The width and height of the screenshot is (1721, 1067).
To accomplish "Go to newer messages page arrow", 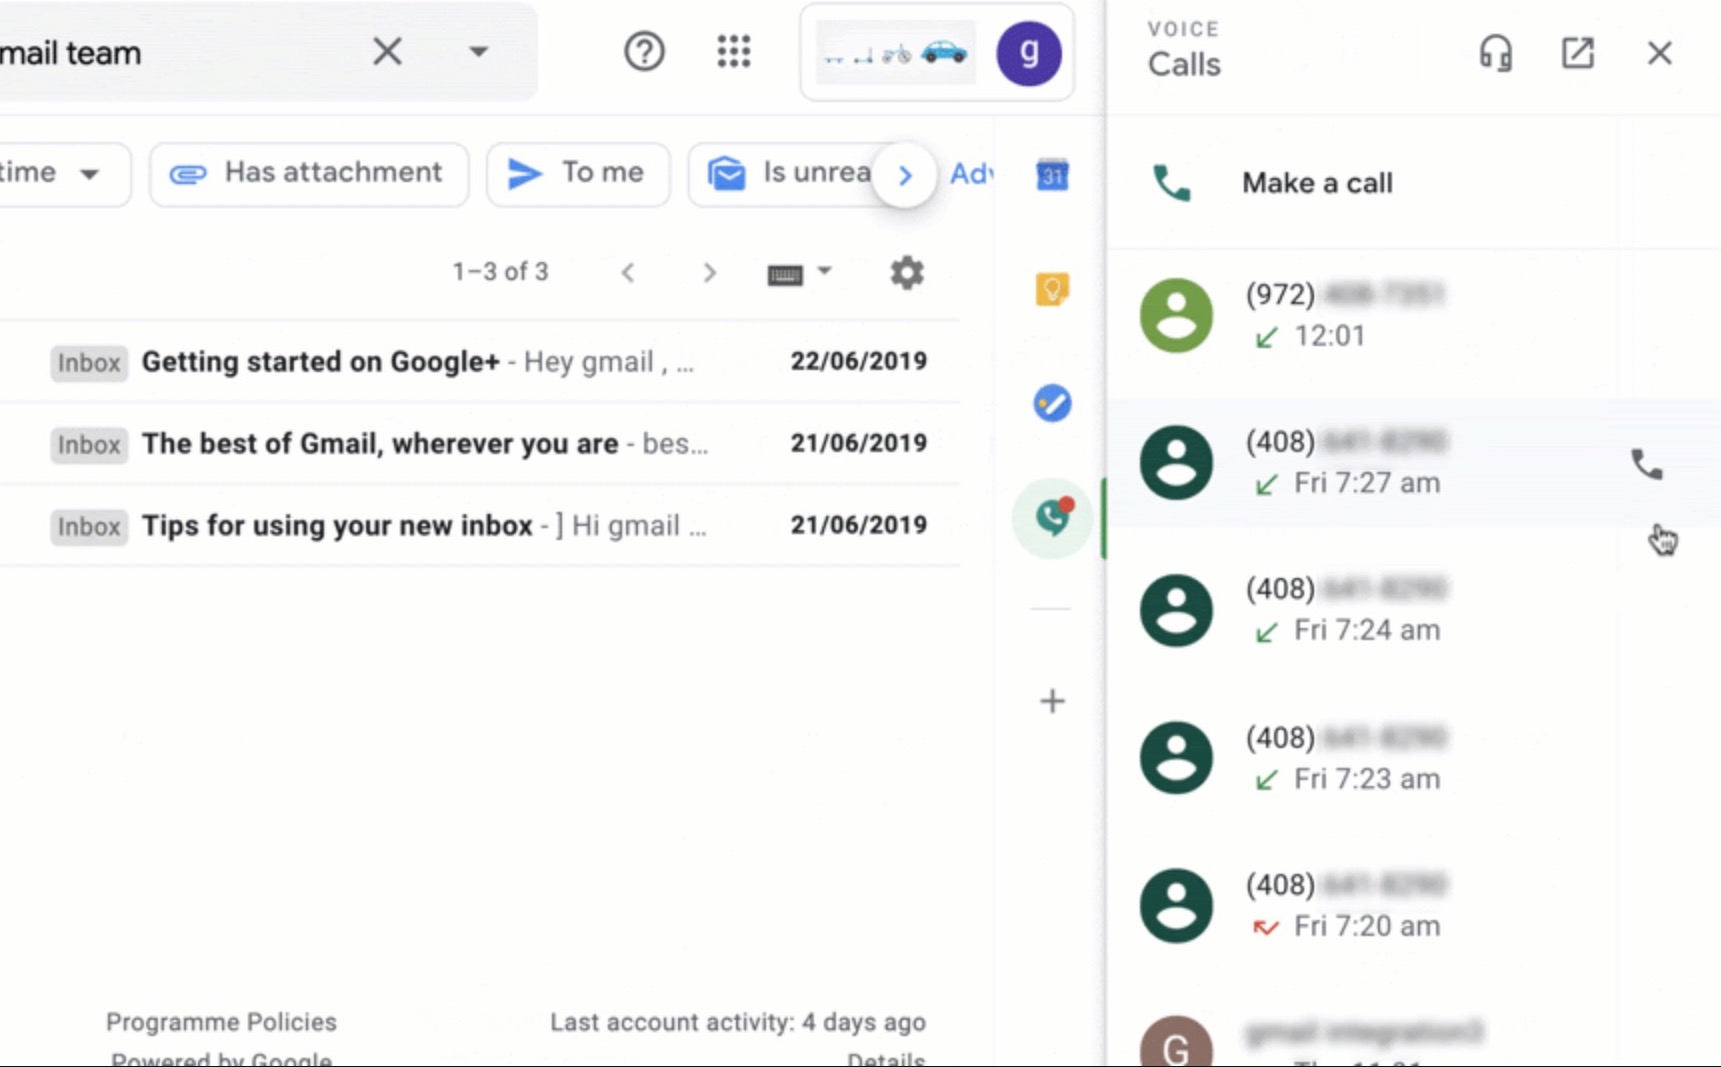I will point(628,272).
